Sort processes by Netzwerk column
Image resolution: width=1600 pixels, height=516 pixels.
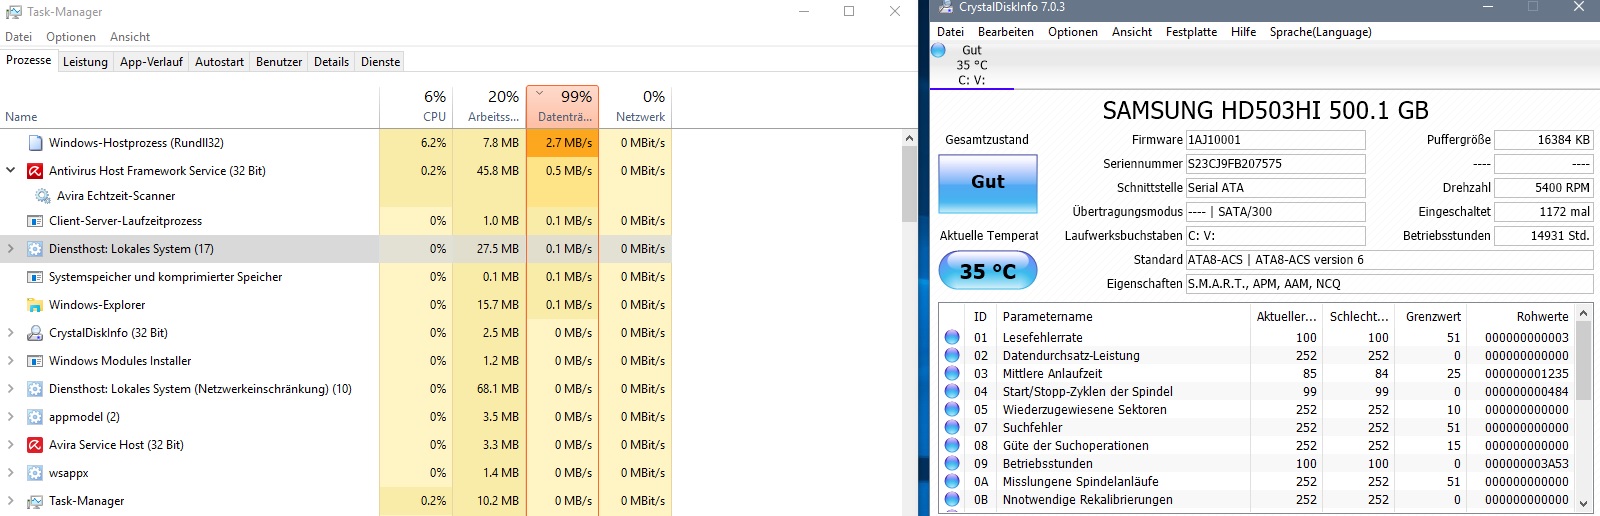635,106
